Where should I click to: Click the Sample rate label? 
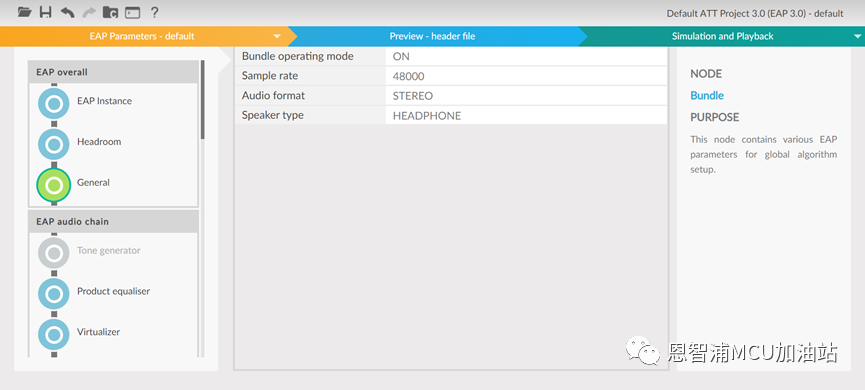[x=270, y=76]
